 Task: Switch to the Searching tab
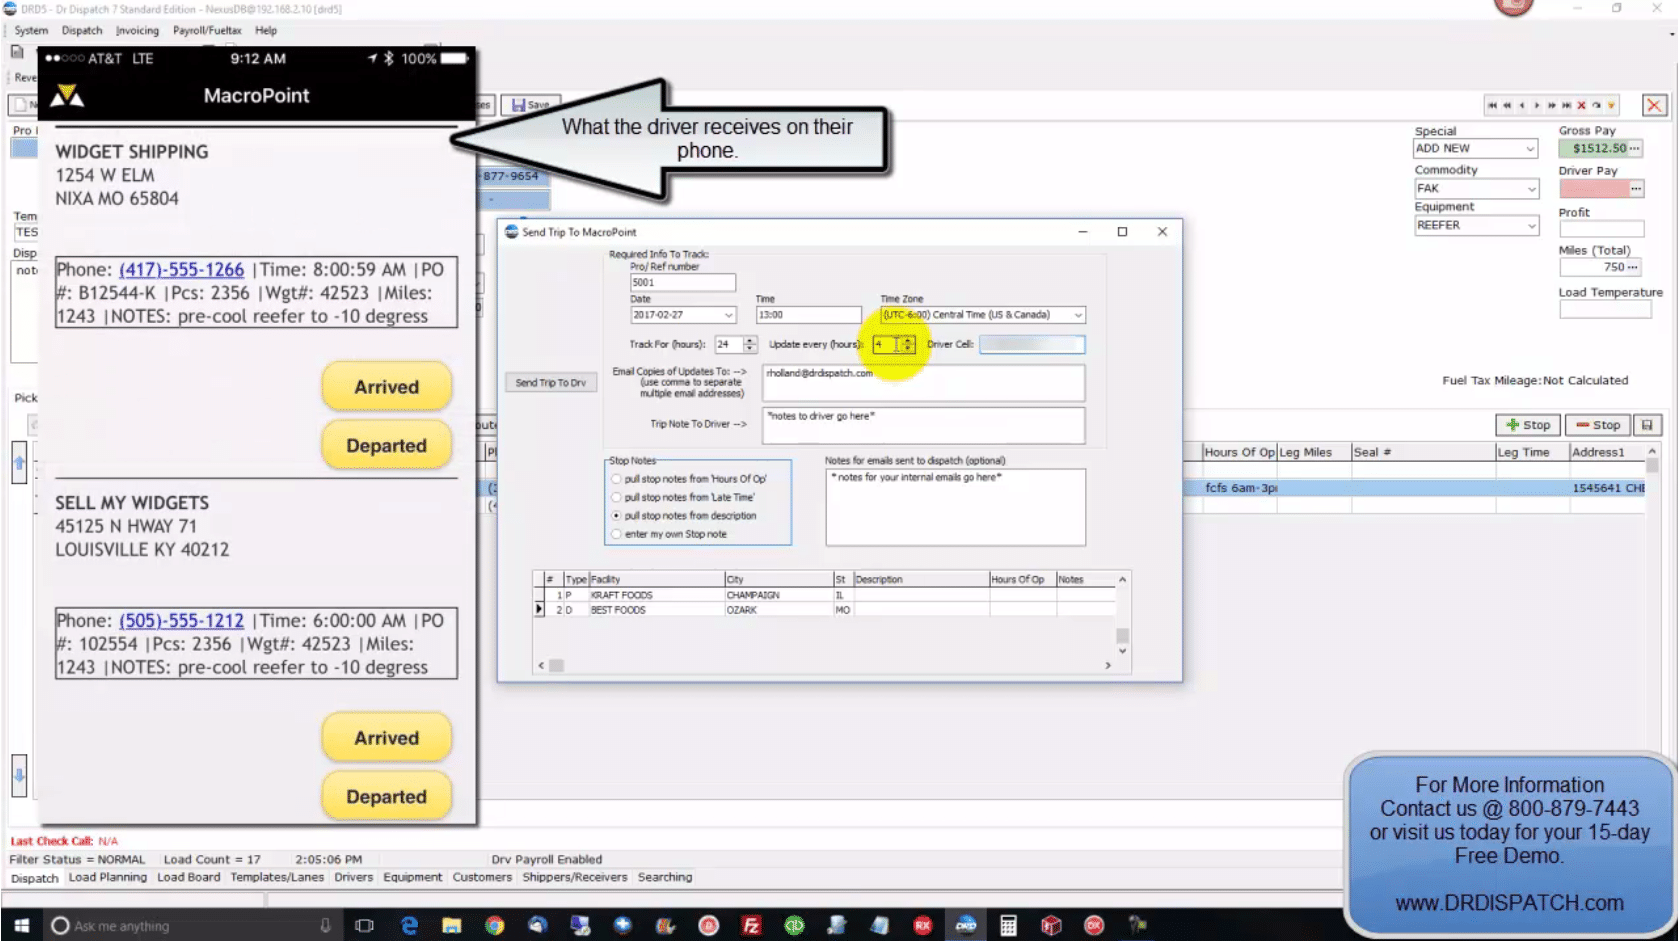point(665,877)
